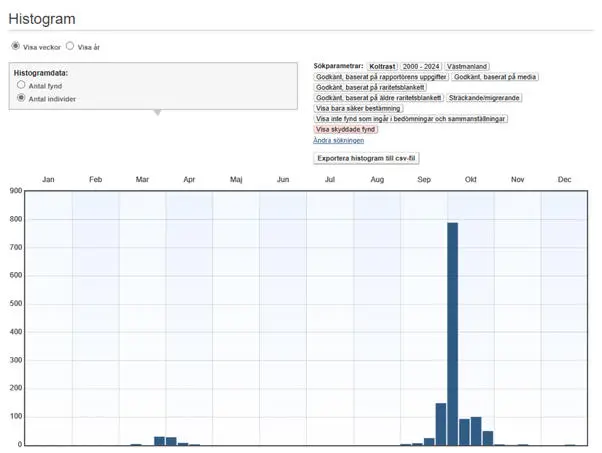Viewport: 602px width, 453px height.
Task: Click the 'Ändra sökningen' link
Action: click(x=339, y=140)
